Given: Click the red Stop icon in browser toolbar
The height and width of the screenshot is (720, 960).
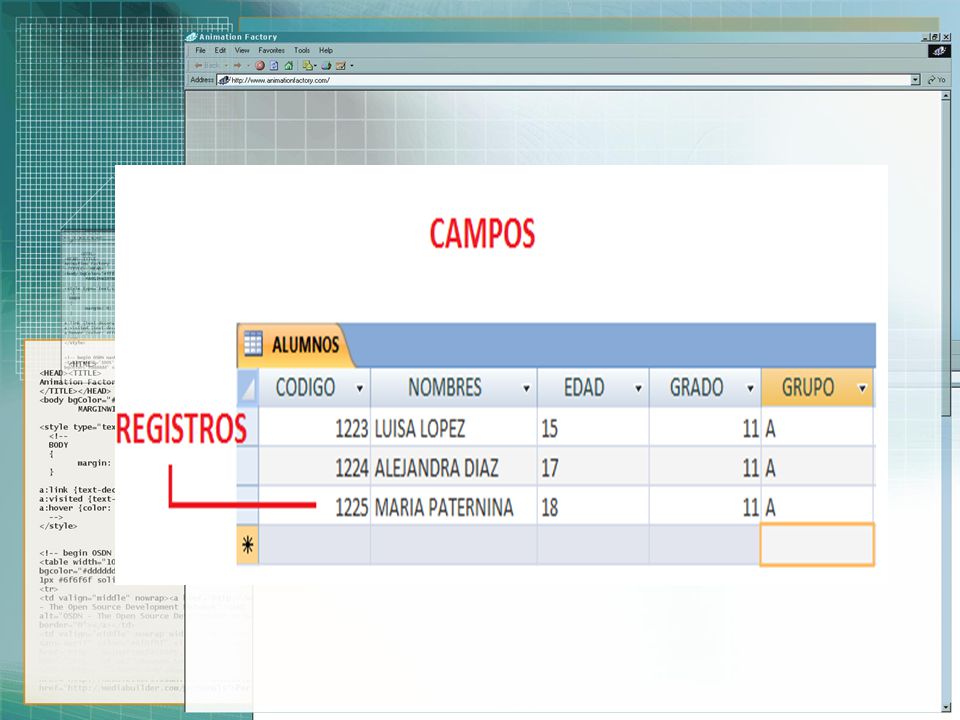Looking at the screenshot, I should click(260, 66).
